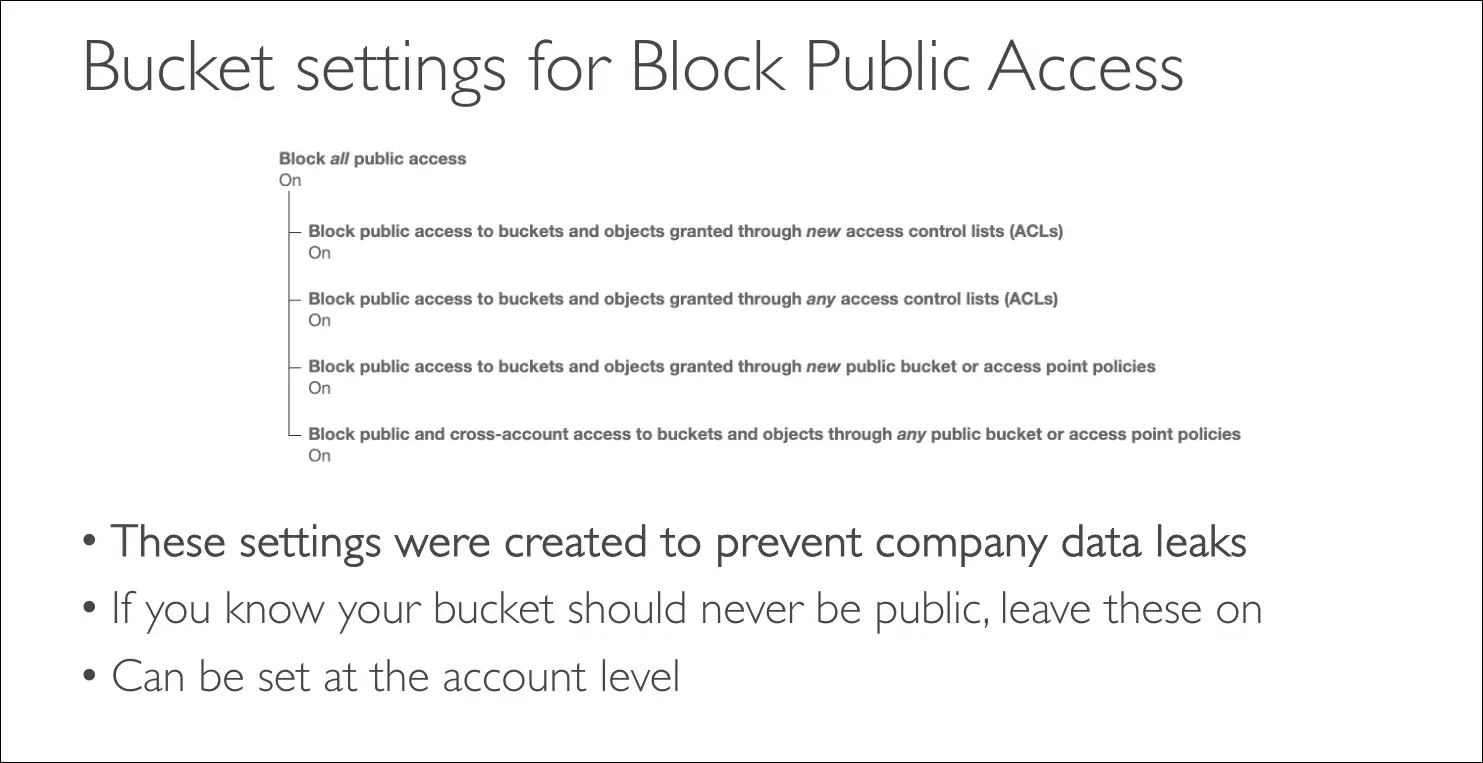The height and width of the screenshot is (763, 1483).
Task: Select the Block all public access heading
Action: pyautogui.click(x=372, y=158)
